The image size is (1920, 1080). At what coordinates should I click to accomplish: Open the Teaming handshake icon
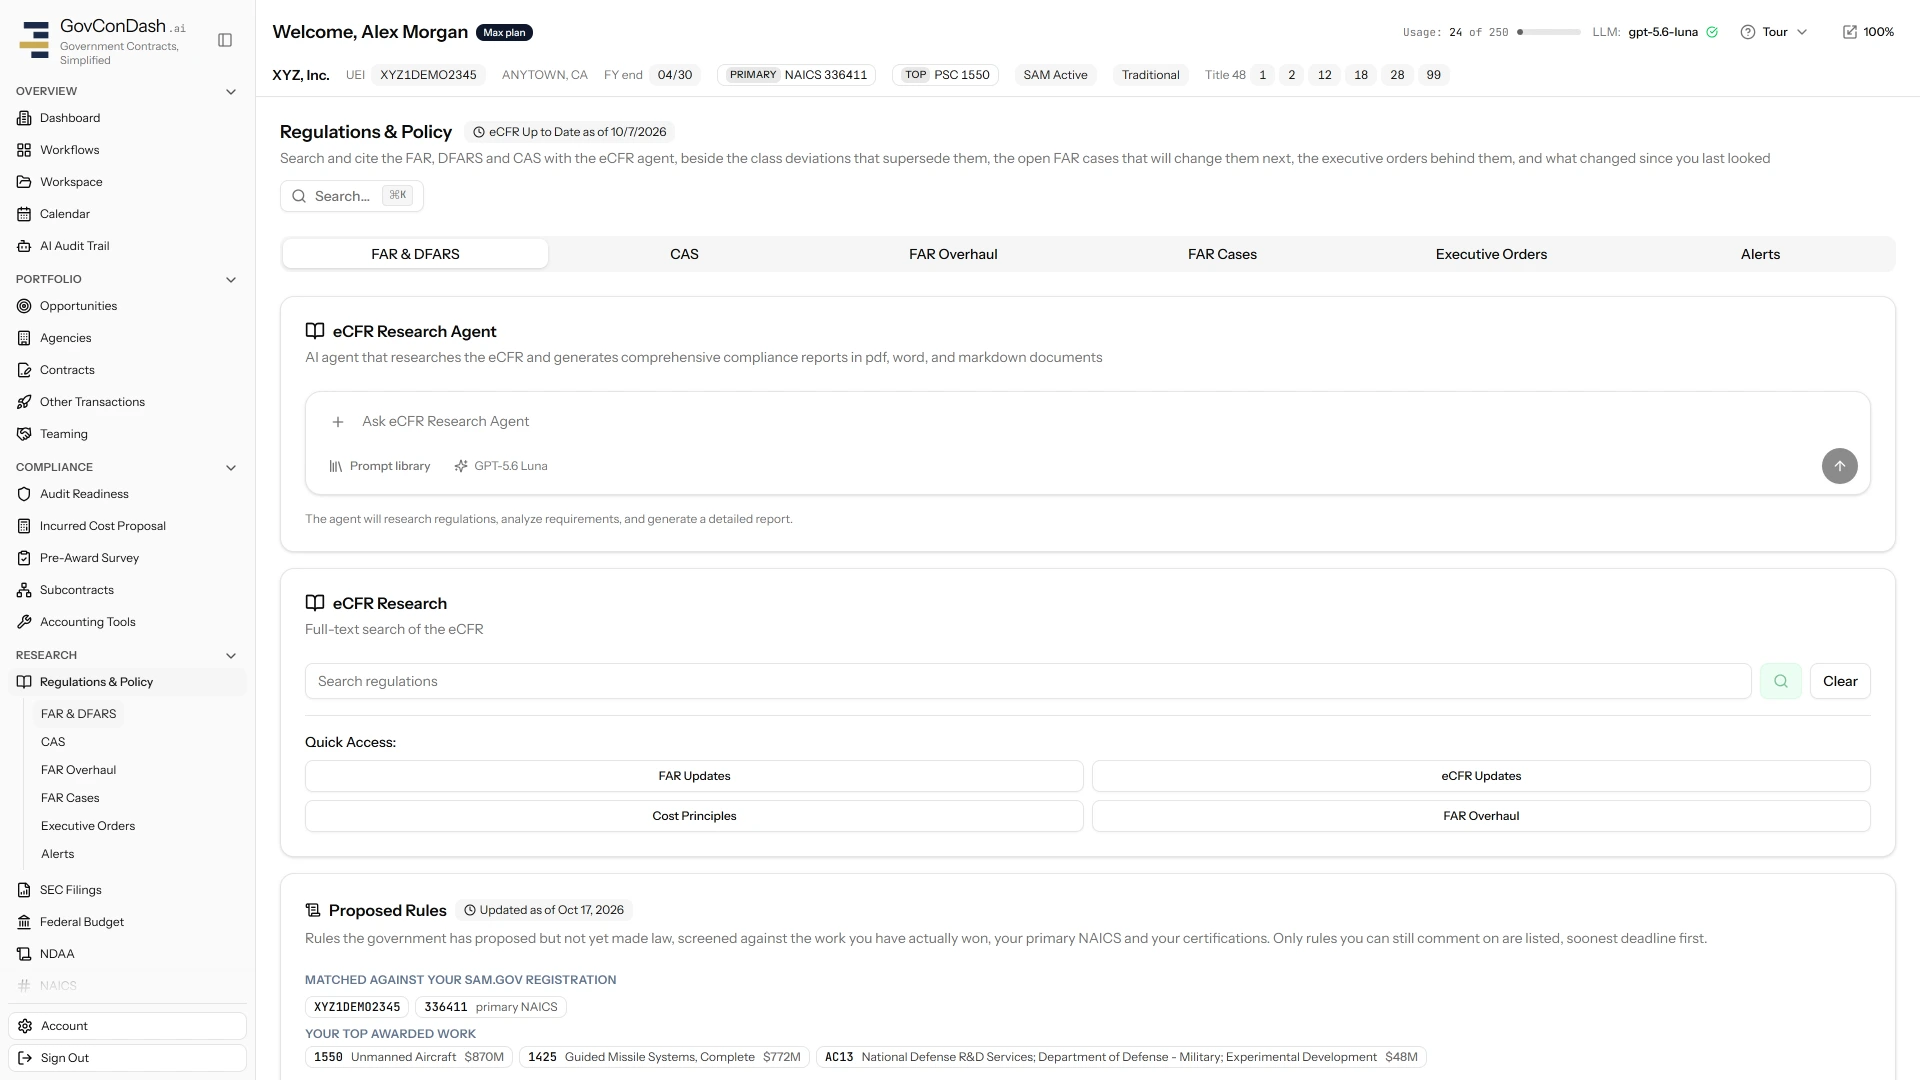(24, 434)
